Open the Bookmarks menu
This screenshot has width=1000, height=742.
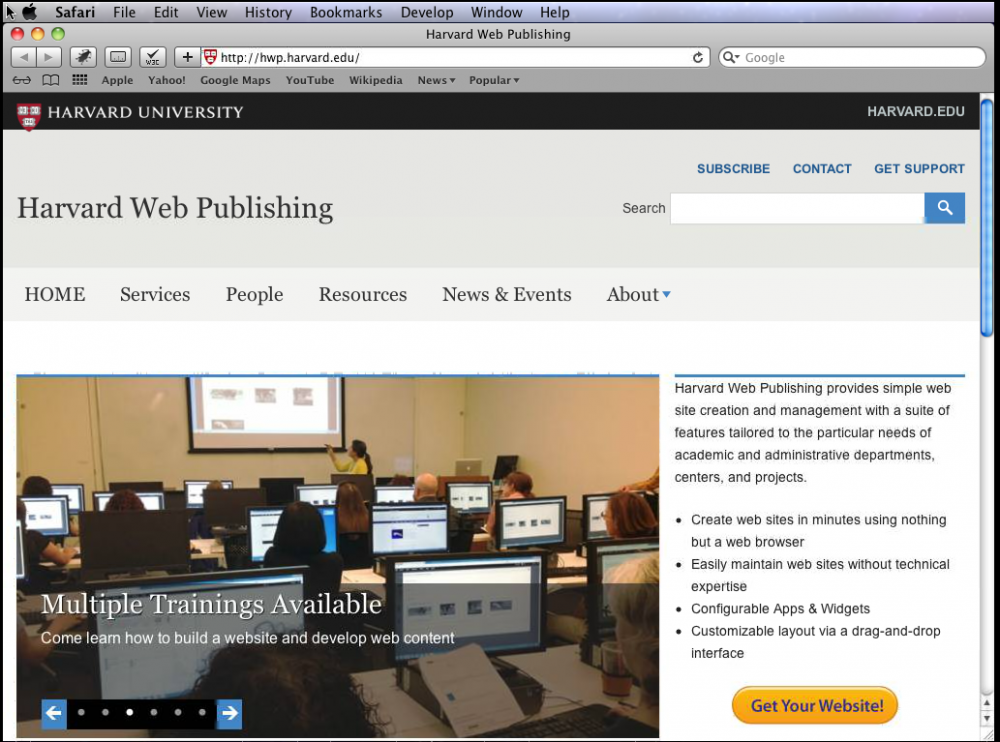346,12
